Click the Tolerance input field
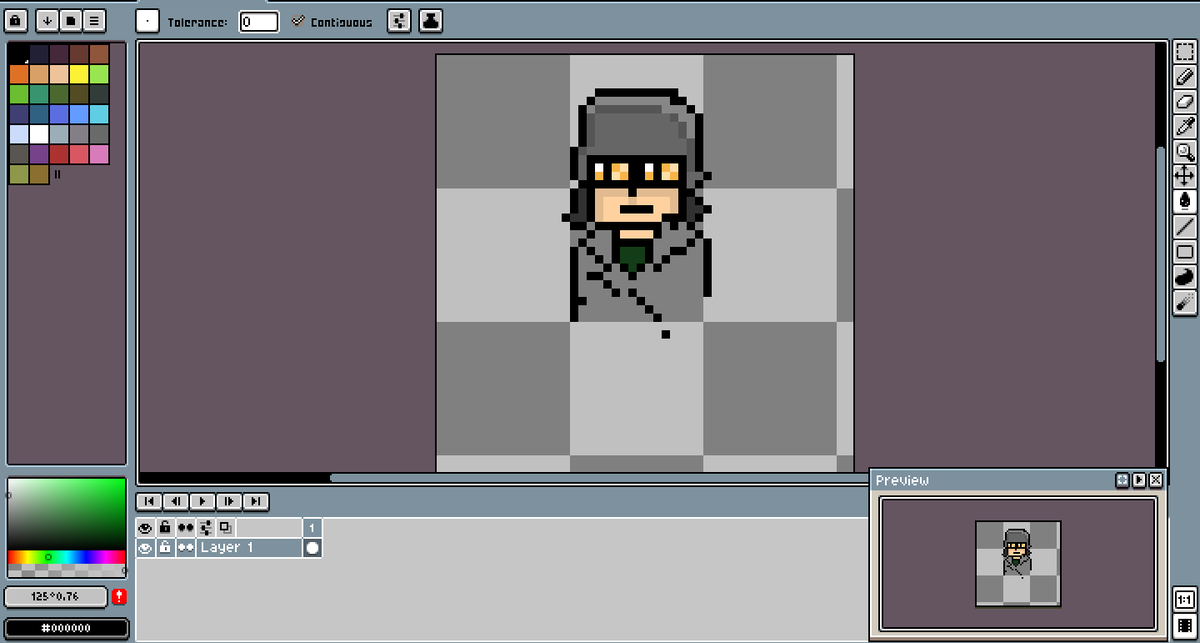Viewport: 1200px width, 643px height. (259, 21)
